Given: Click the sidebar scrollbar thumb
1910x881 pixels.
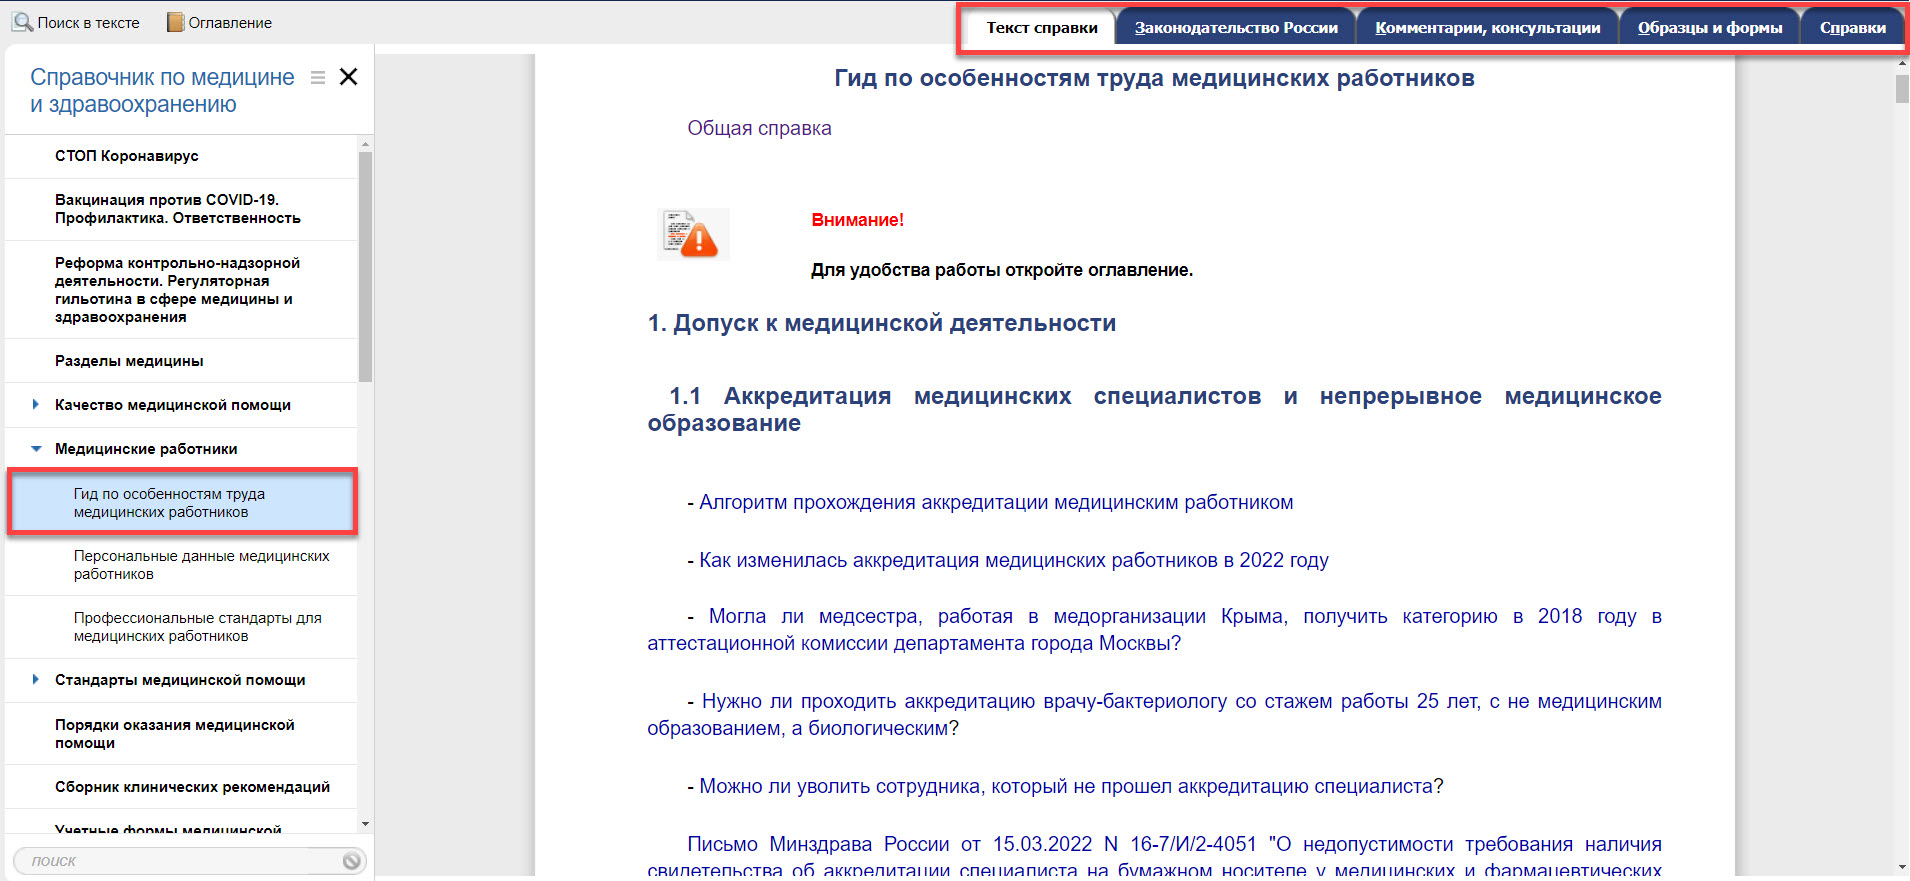Looking at the screenshot, I should (365, 266).
